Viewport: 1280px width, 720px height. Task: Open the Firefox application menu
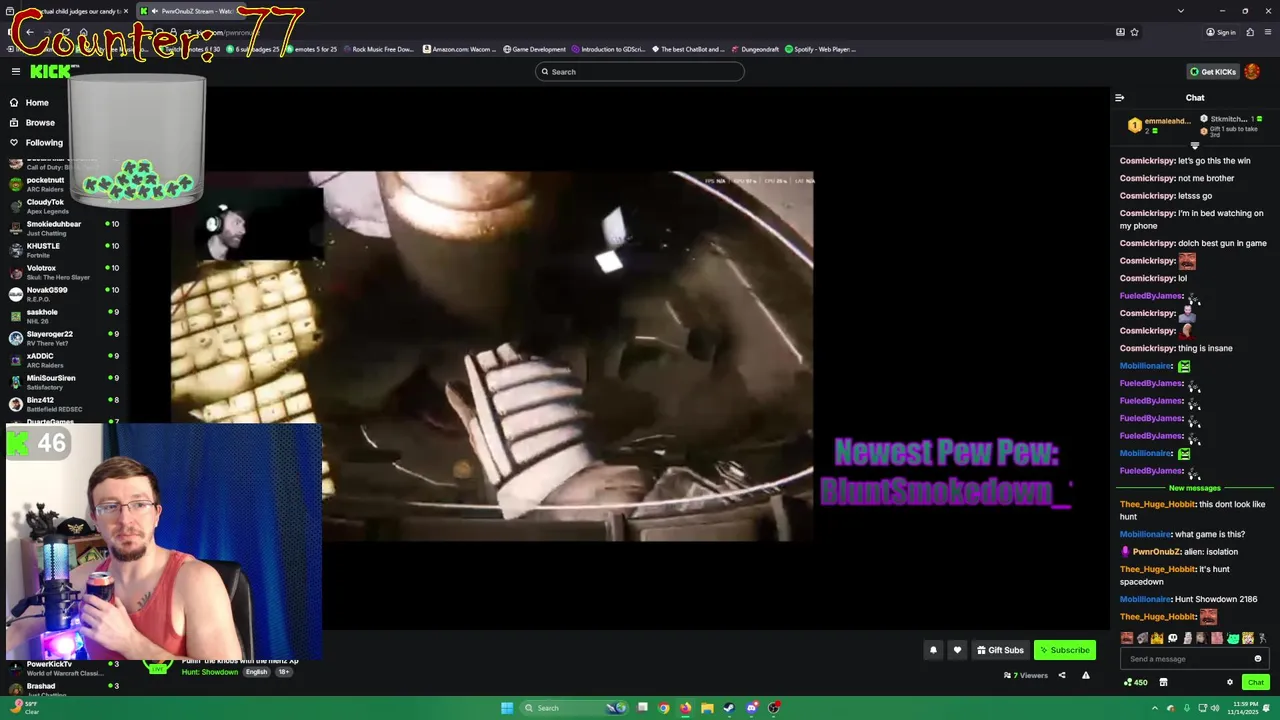pyautogui.click(x=1267, y=32)
